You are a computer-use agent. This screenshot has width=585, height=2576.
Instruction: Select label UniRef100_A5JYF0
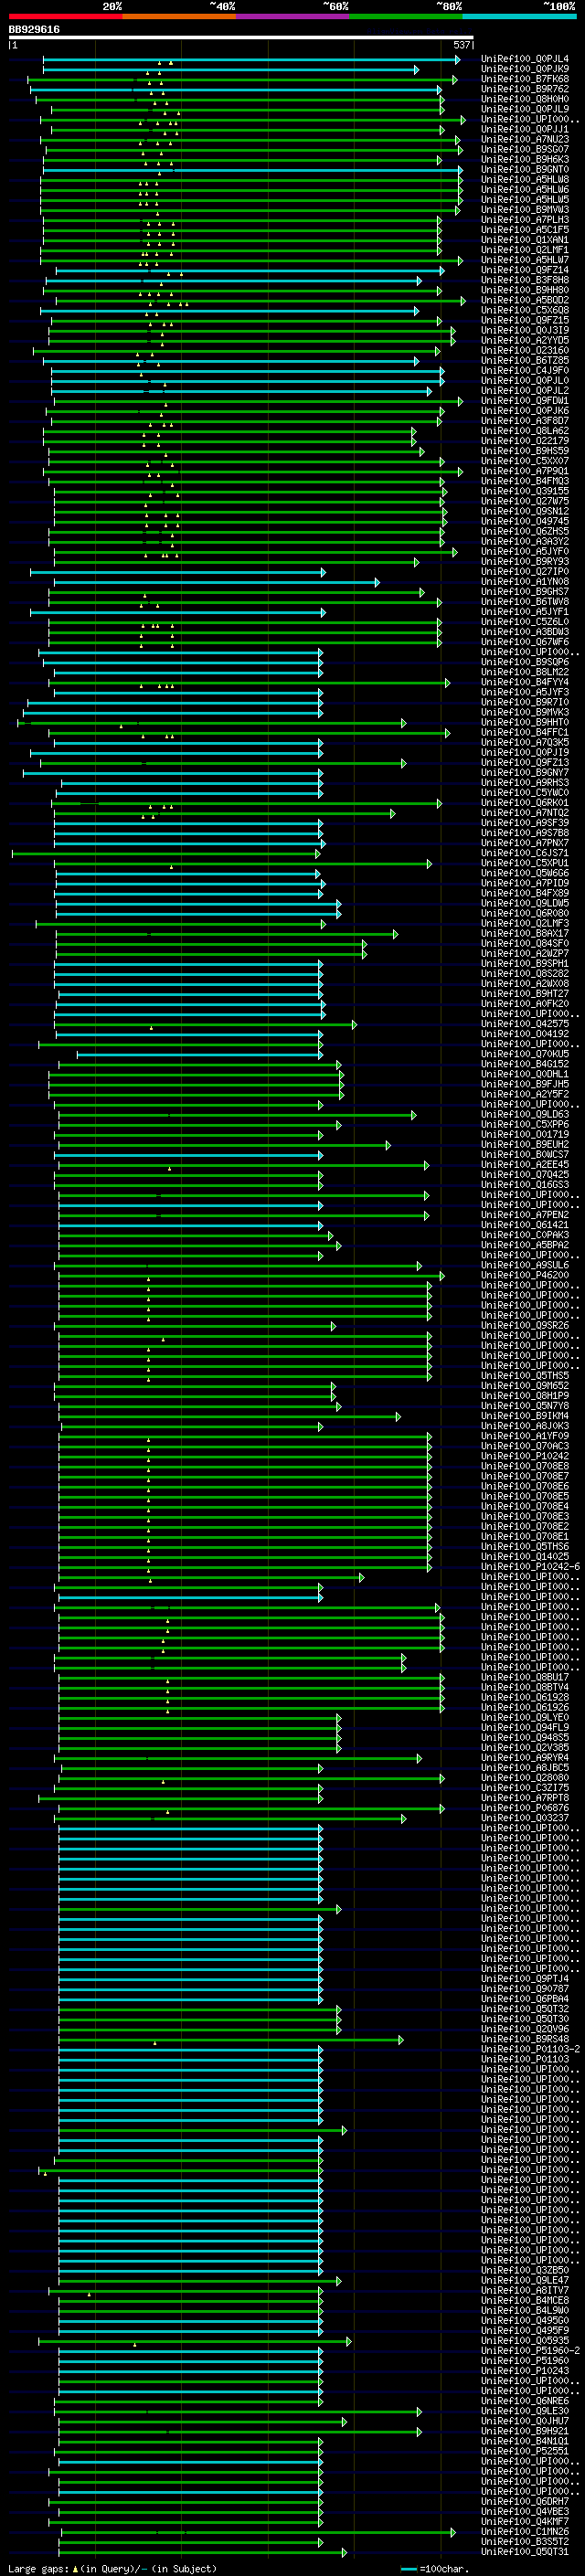[525, 551]
